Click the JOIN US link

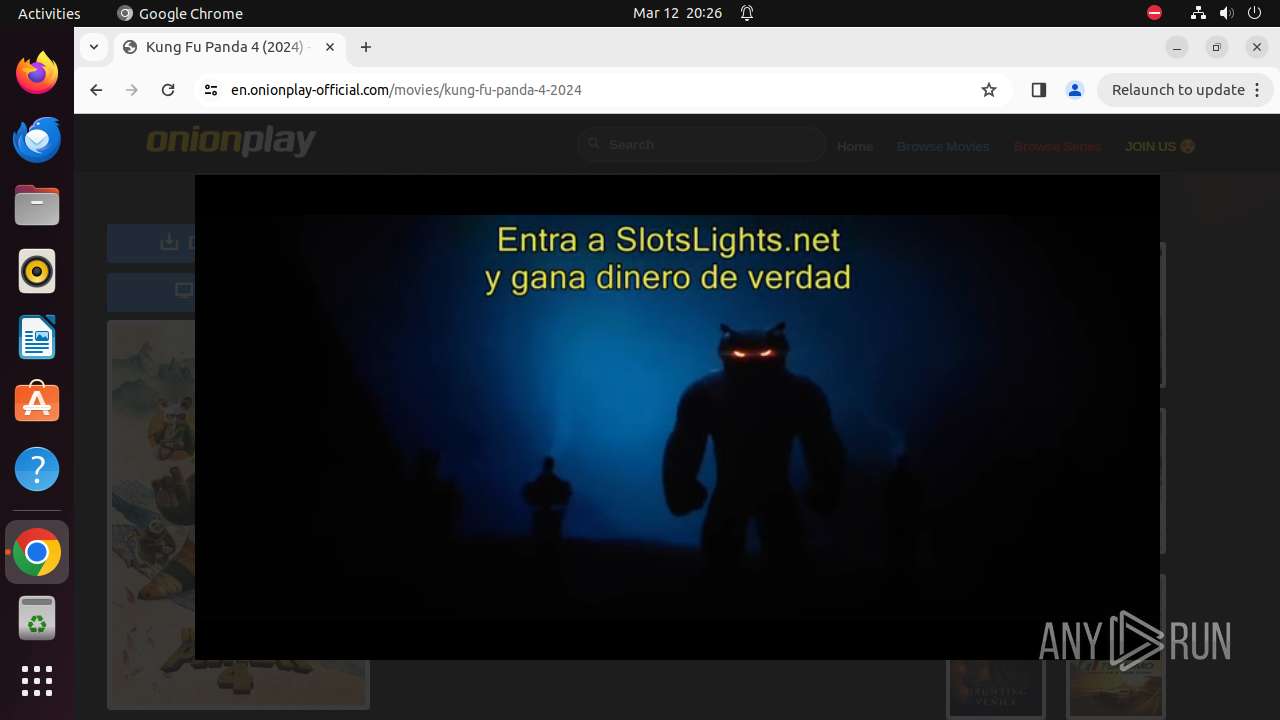click(x=1160, y=146)
